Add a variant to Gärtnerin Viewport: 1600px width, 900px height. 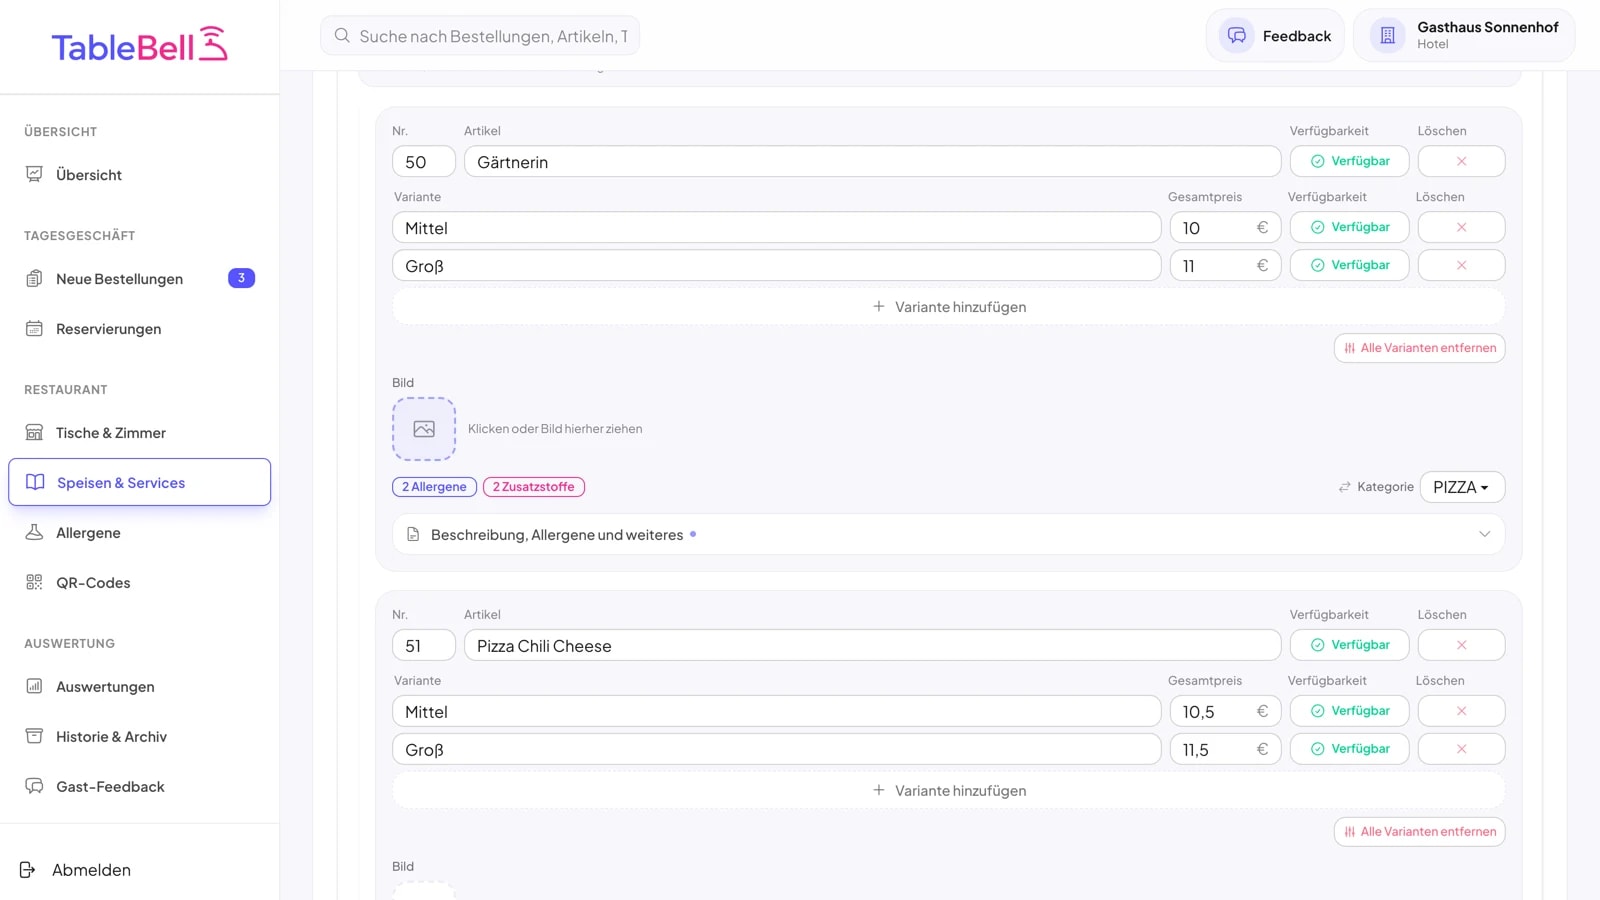pos(948,307)
